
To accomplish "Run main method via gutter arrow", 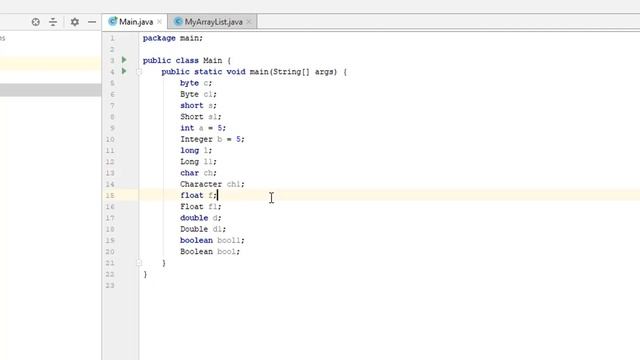I will click(x=124, y=71).
